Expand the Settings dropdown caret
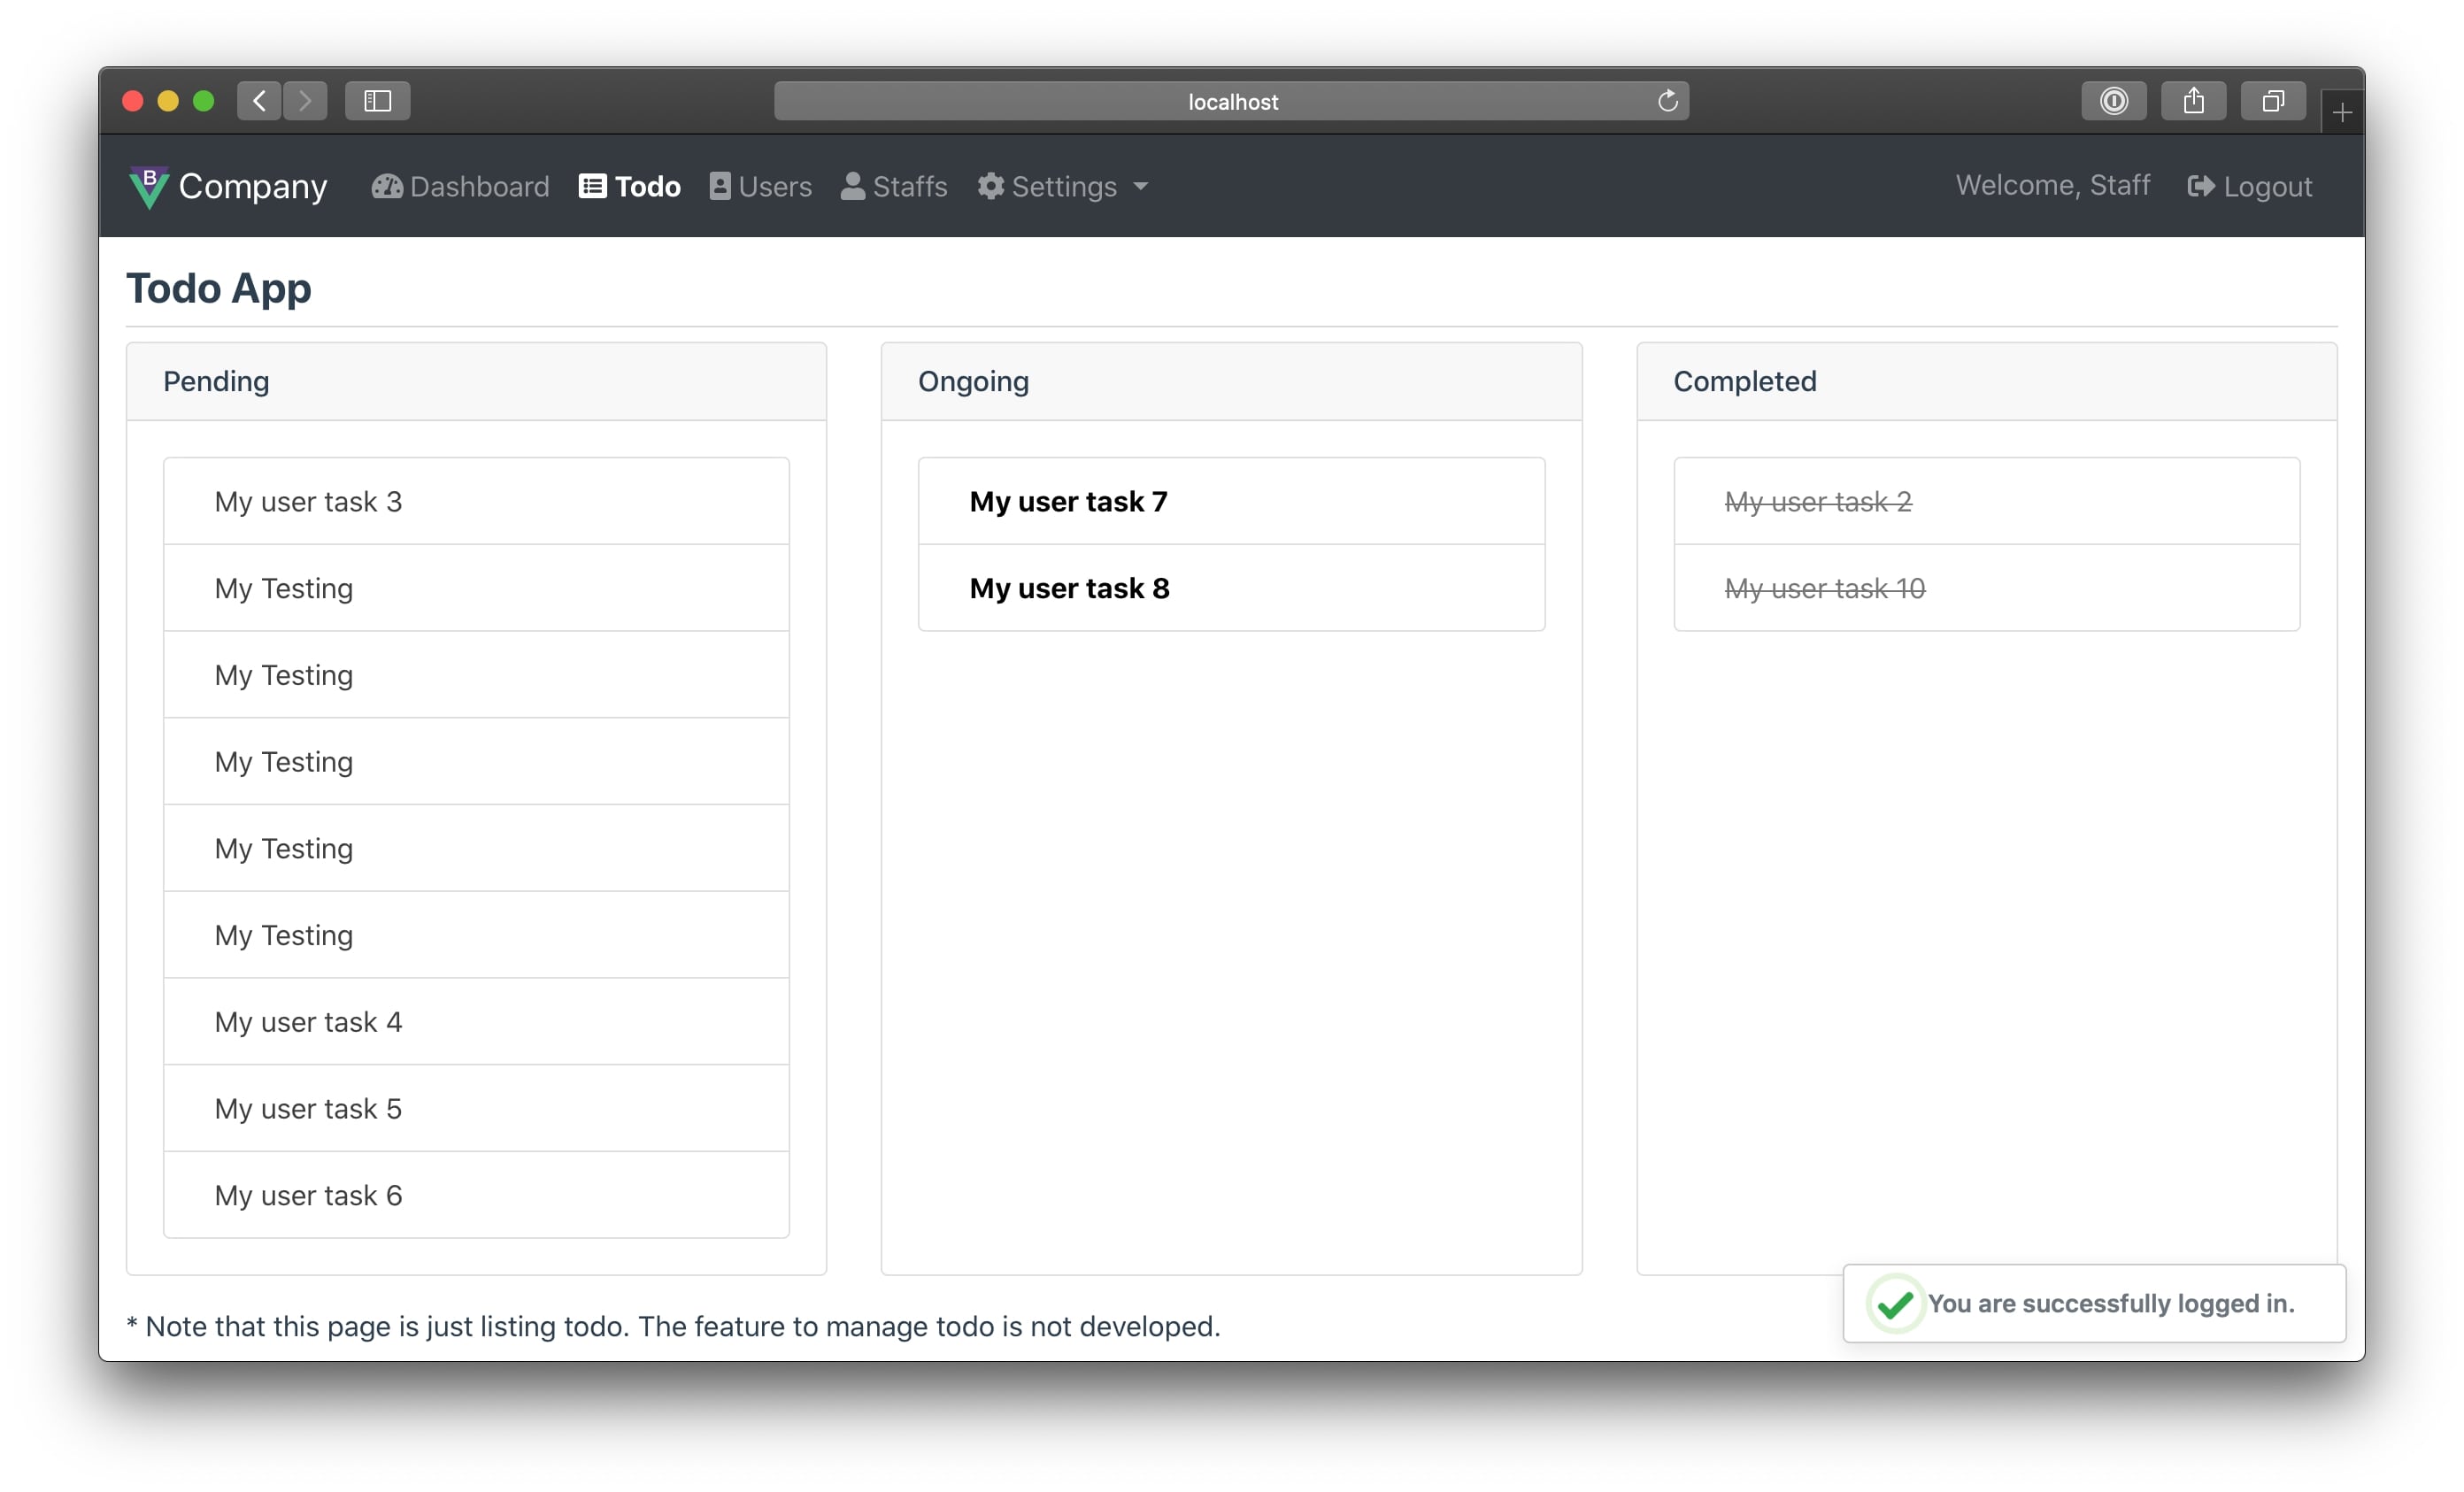Viewport: 2464px width, 1492px height. click(1141, 187)
